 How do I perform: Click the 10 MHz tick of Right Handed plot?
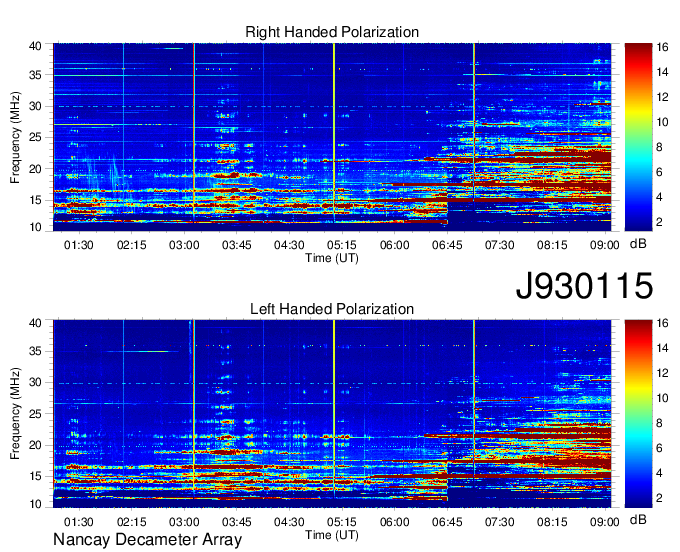coord(36,227)
